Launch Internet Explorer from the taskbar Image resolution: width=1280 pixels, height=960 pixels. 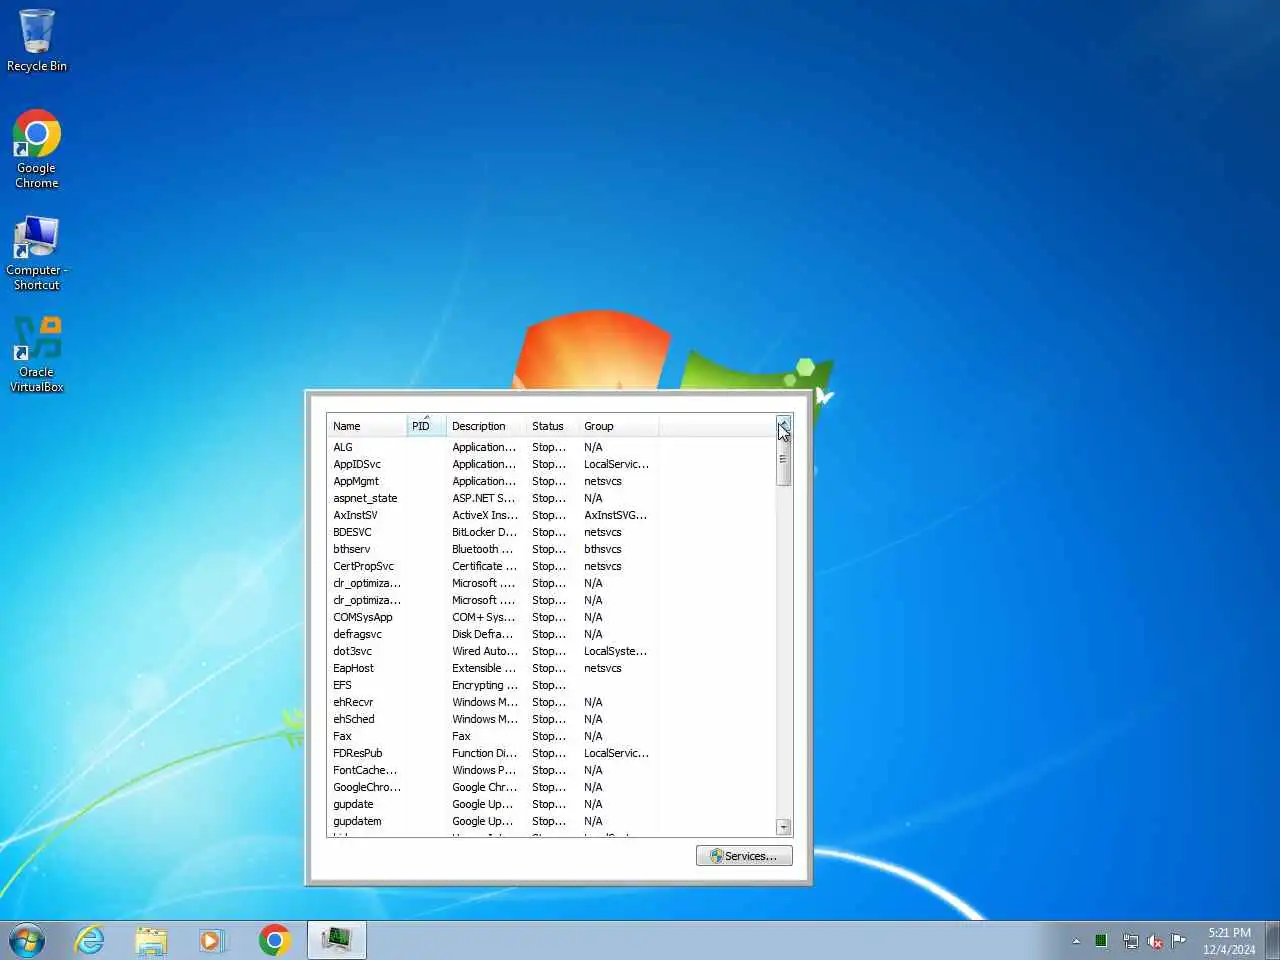pyautogui.click(x=90, y=941)
